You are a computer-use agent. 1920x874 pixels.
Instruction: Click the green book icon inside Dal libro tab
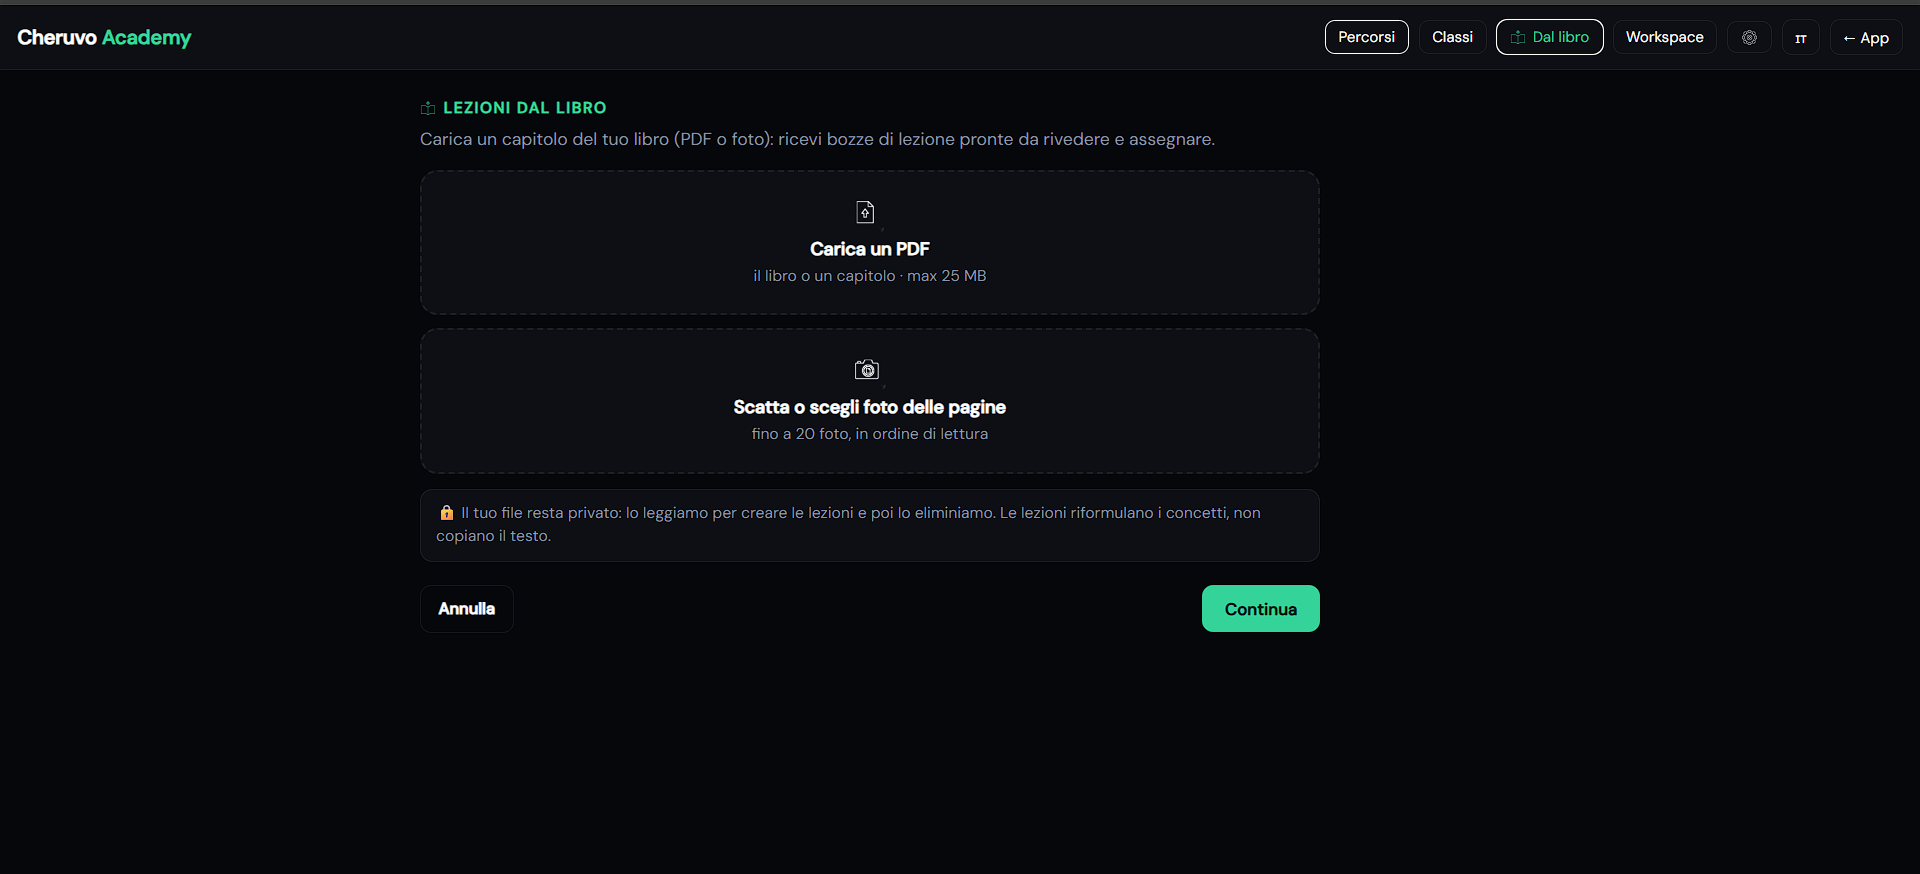pos(1518,37)
